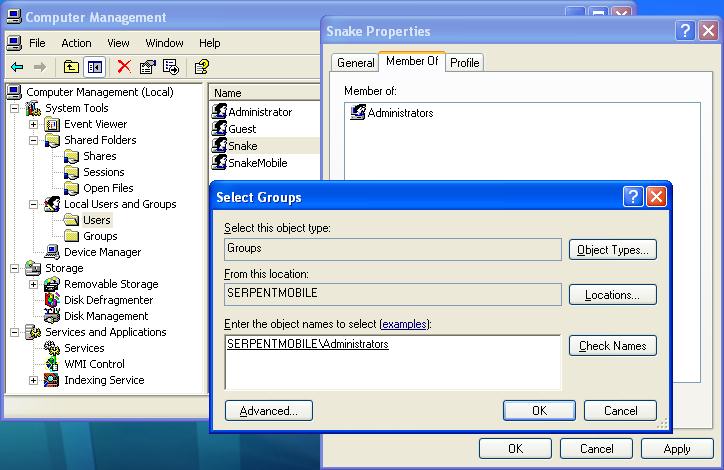Switch to the General tab

pyautogui.click(x=355, y=62)
